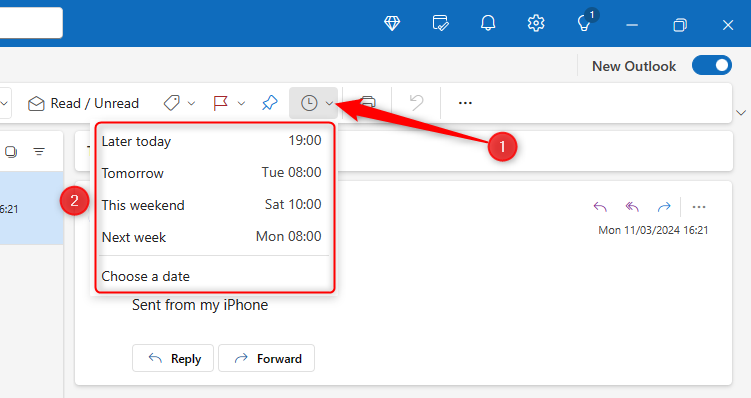Viewport: 751px width, 398px height.
Task: Open more message actions ellipsis
Action: click(699, 207)
